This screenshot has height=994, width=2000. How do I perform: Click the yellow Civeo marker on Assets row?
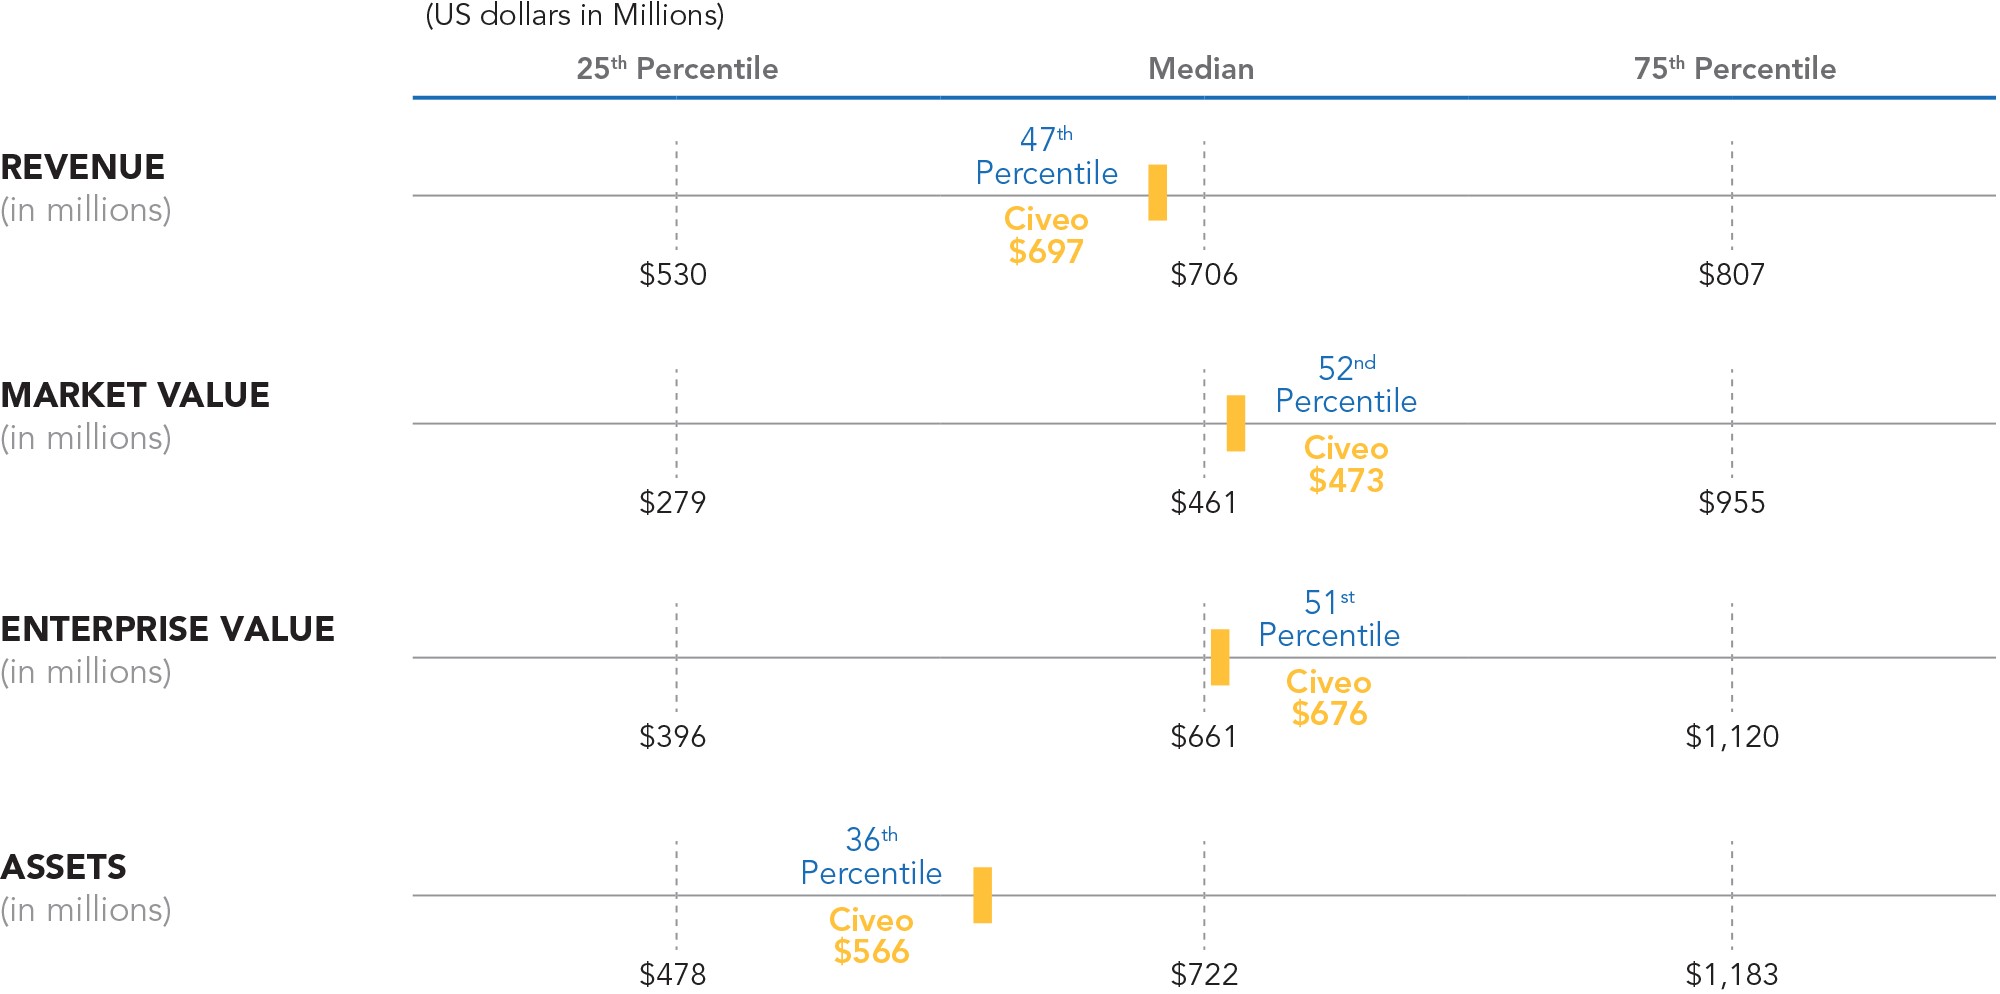pyautogui.click(x=983, y=895)
